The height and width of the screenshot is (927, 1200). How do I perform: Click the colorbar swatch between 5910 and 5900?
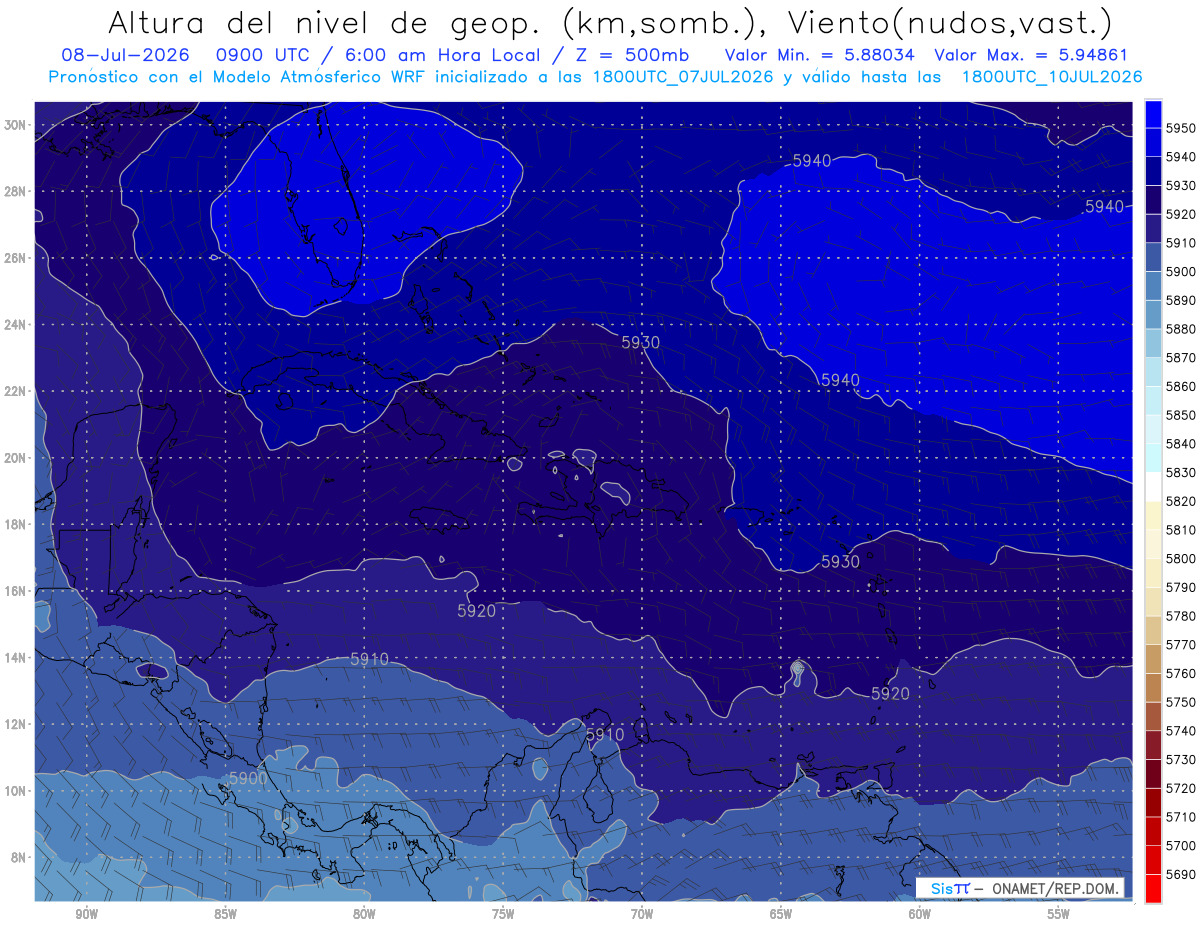point(1153,257)
